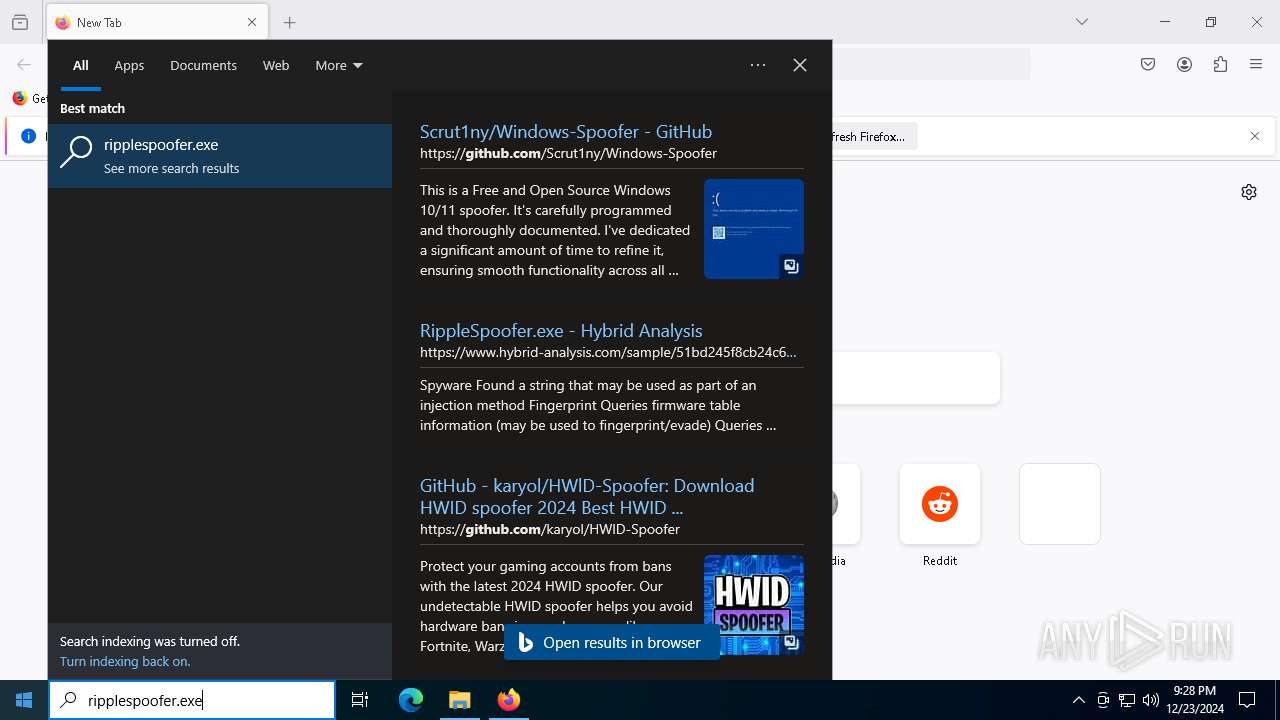Open the Save to Pocket icon
This screenshot has width=1280, height=720.
pos(1148,65)
